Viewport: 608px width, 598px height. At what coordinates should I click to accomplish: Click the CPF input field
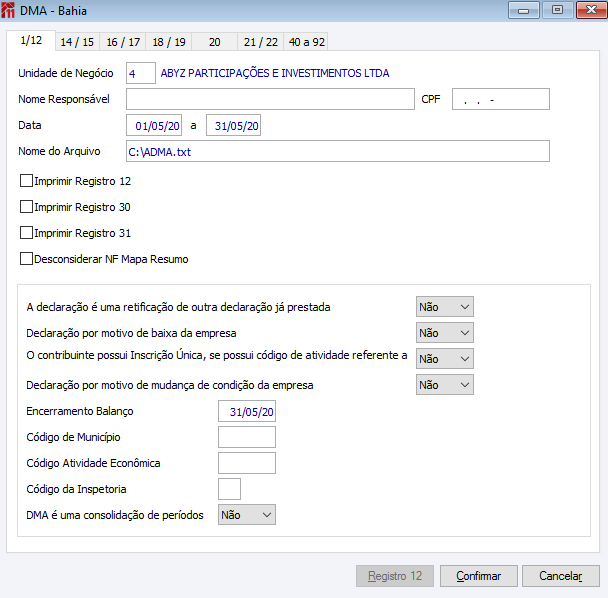pos(501,99)
